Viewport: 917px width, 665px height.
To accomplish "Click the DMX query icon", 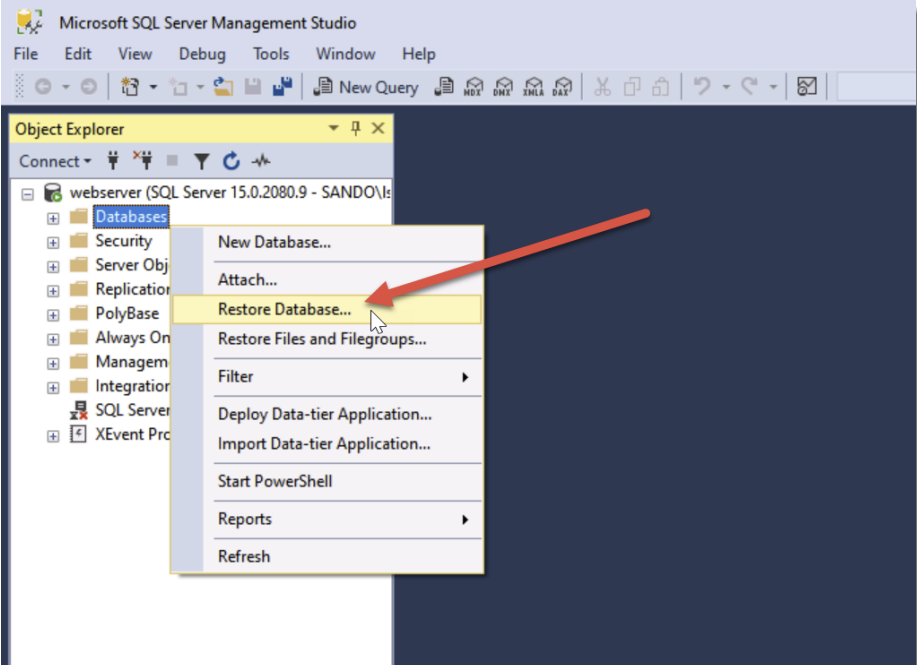I will [503, 87].
